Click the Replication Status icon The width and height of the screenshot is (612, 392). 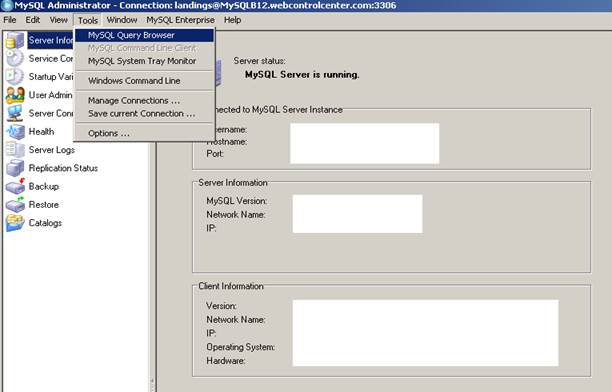[15, 168]
